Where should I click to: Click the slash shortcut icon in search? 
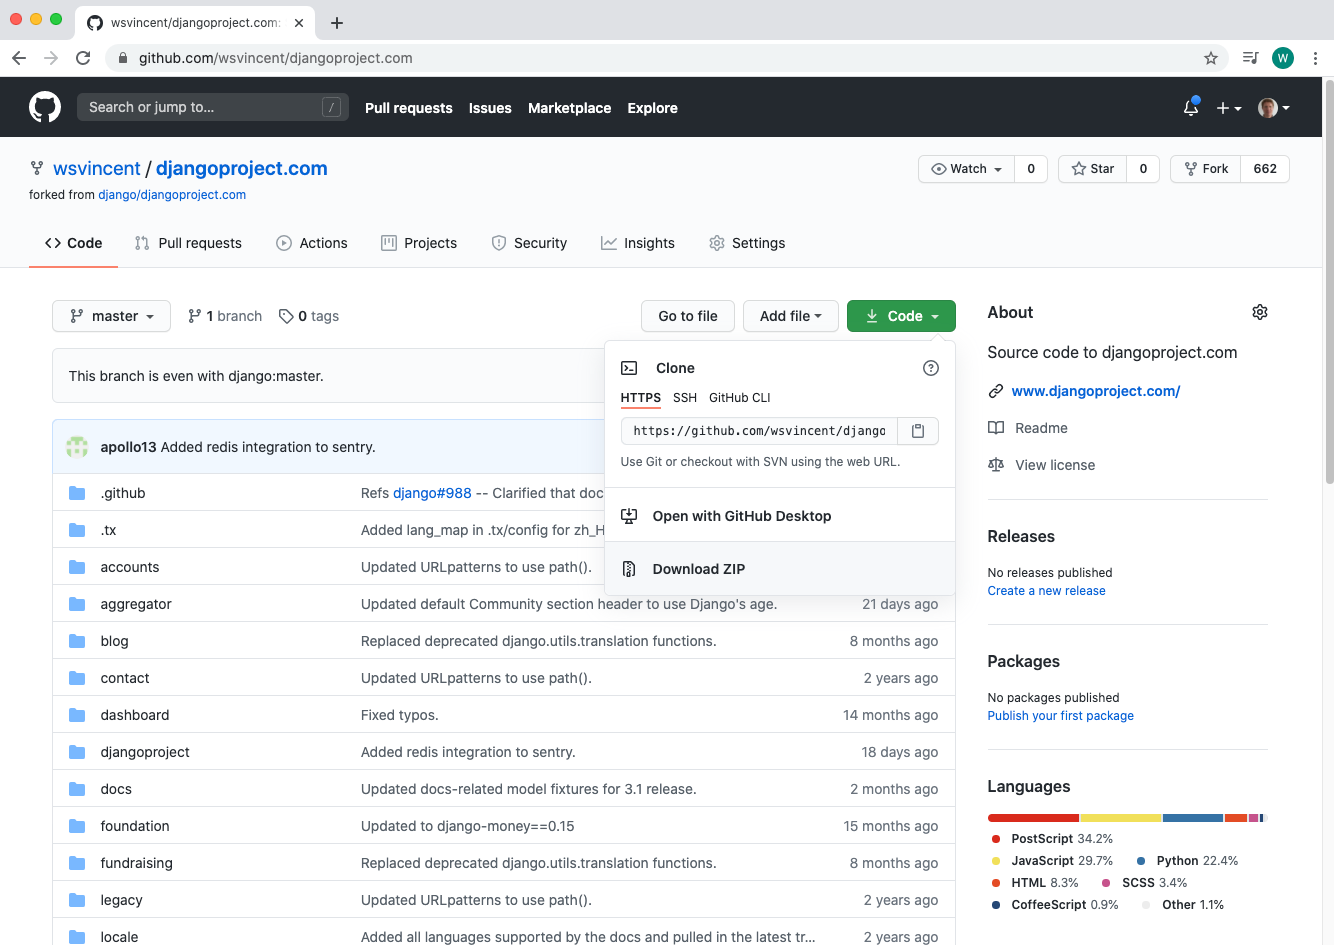(332, 107)
